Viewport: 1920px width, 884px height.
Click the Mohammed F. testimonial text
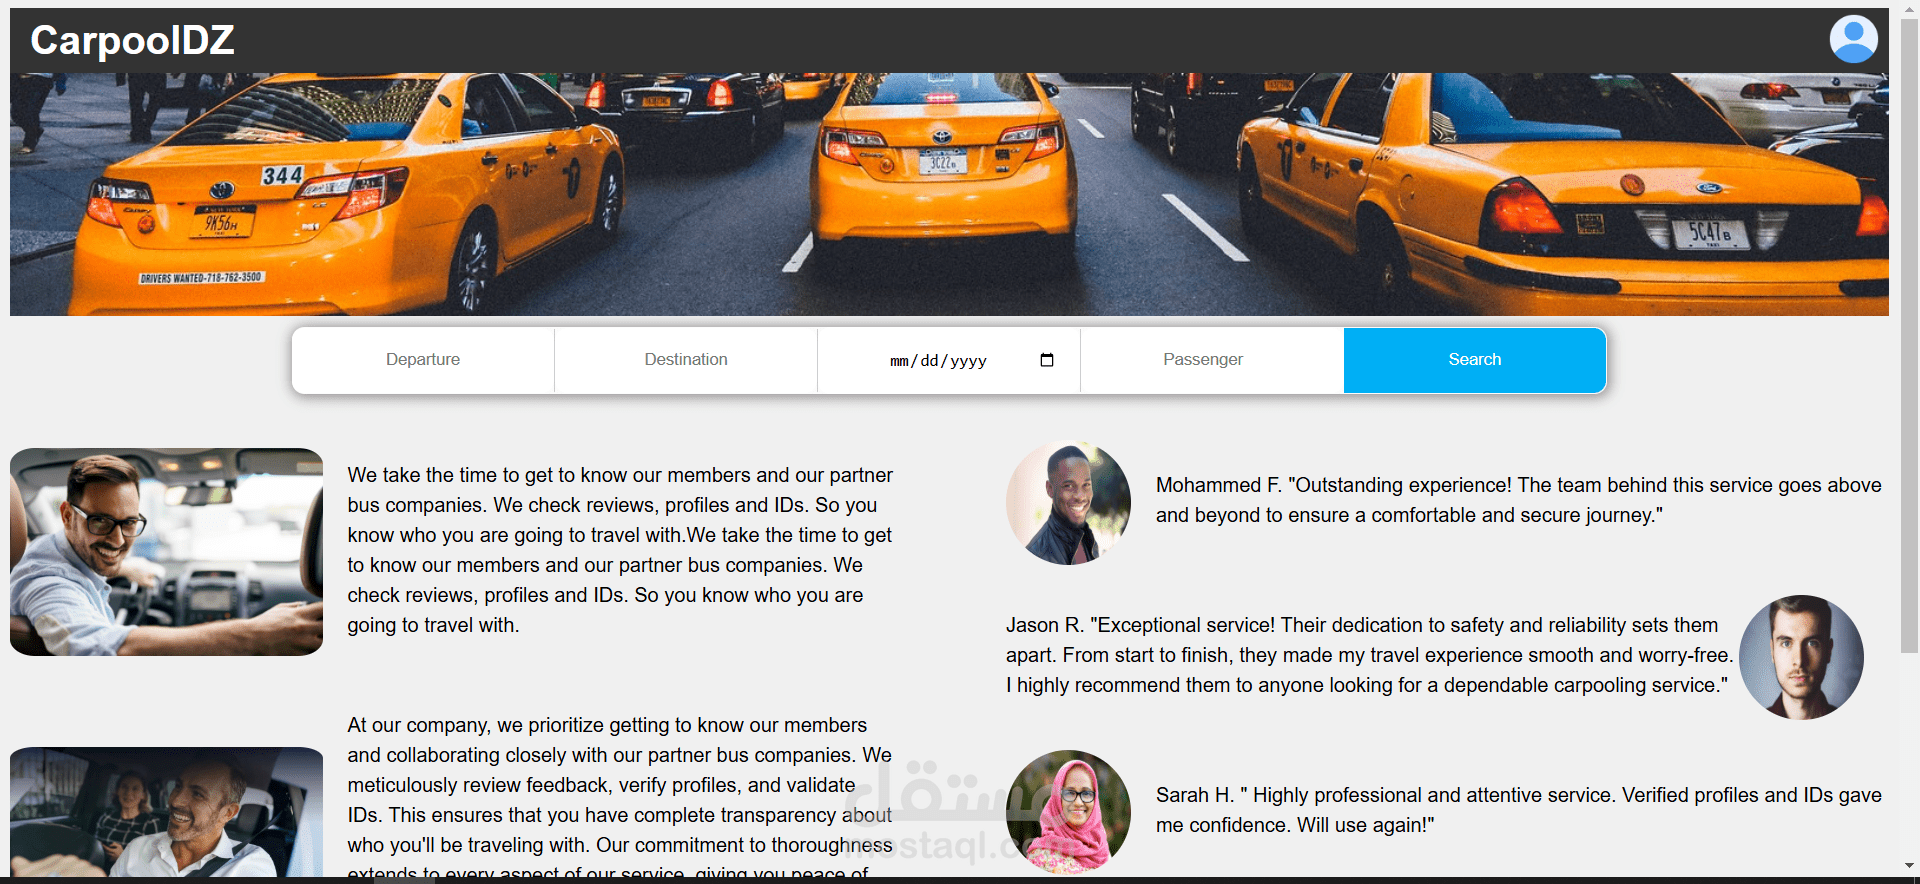point(1518,500)
